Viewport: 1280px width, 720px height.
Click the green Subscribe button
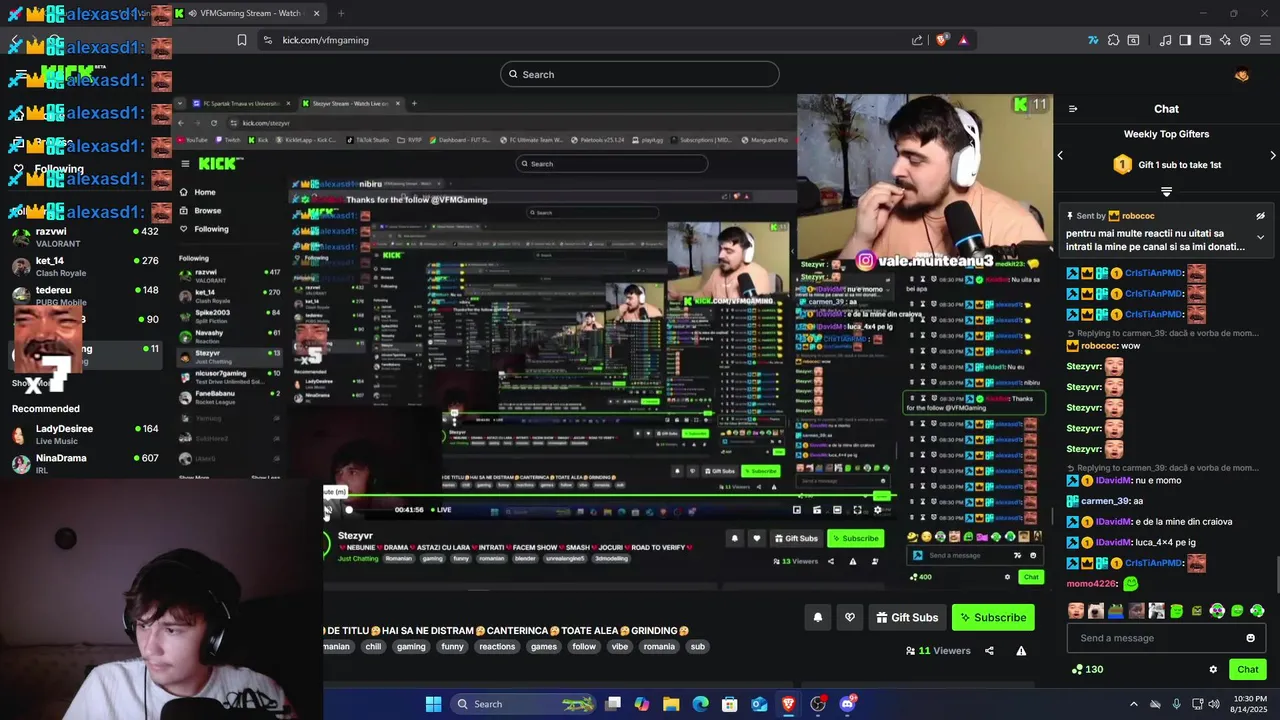pos(993,618)
